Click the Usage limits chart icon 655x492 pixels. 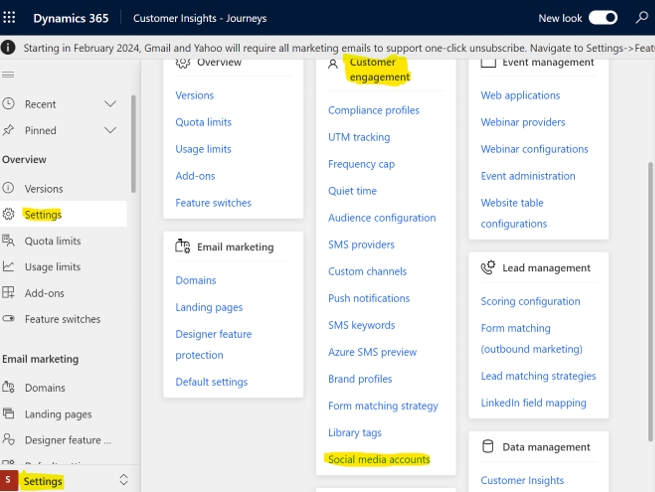point(8,266)
